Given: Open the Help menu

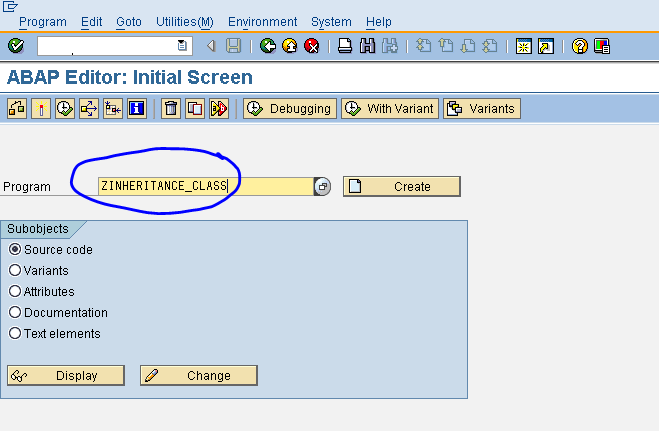Looking at the screenshot, I should (x=378, y=22).
